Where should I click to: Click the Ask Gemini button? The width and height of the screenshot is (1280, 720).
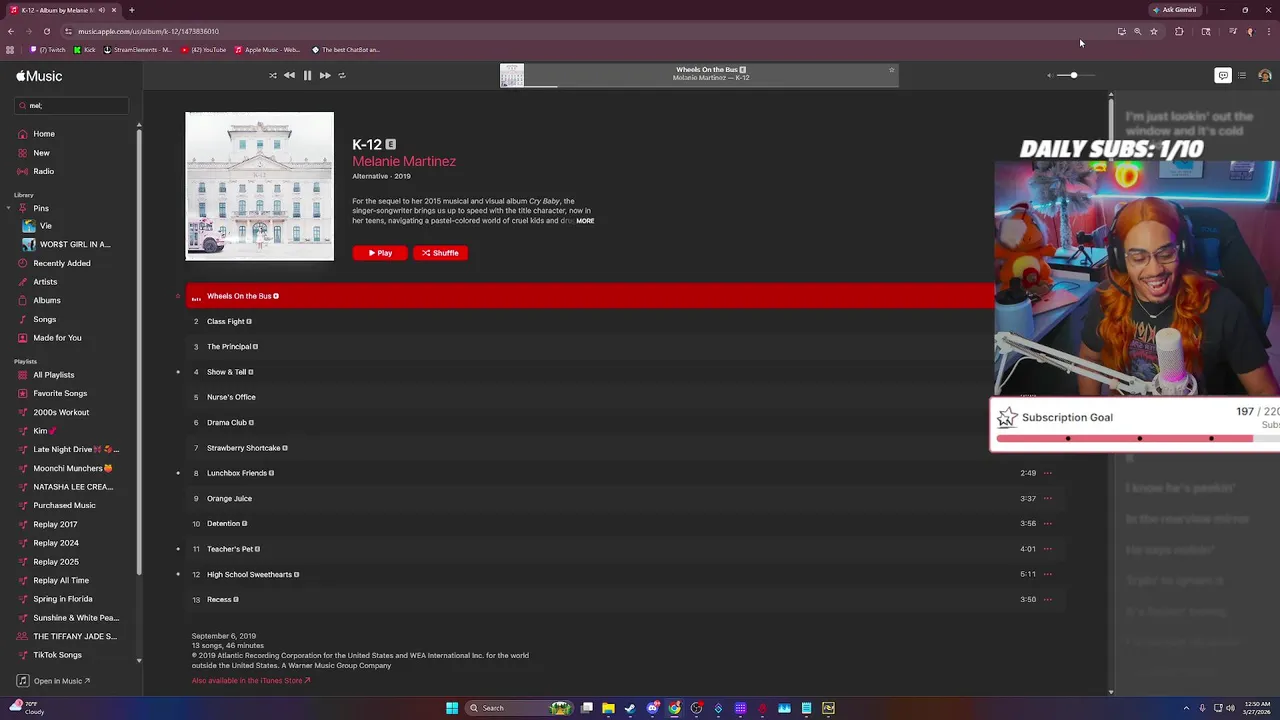click(1174, 10)
